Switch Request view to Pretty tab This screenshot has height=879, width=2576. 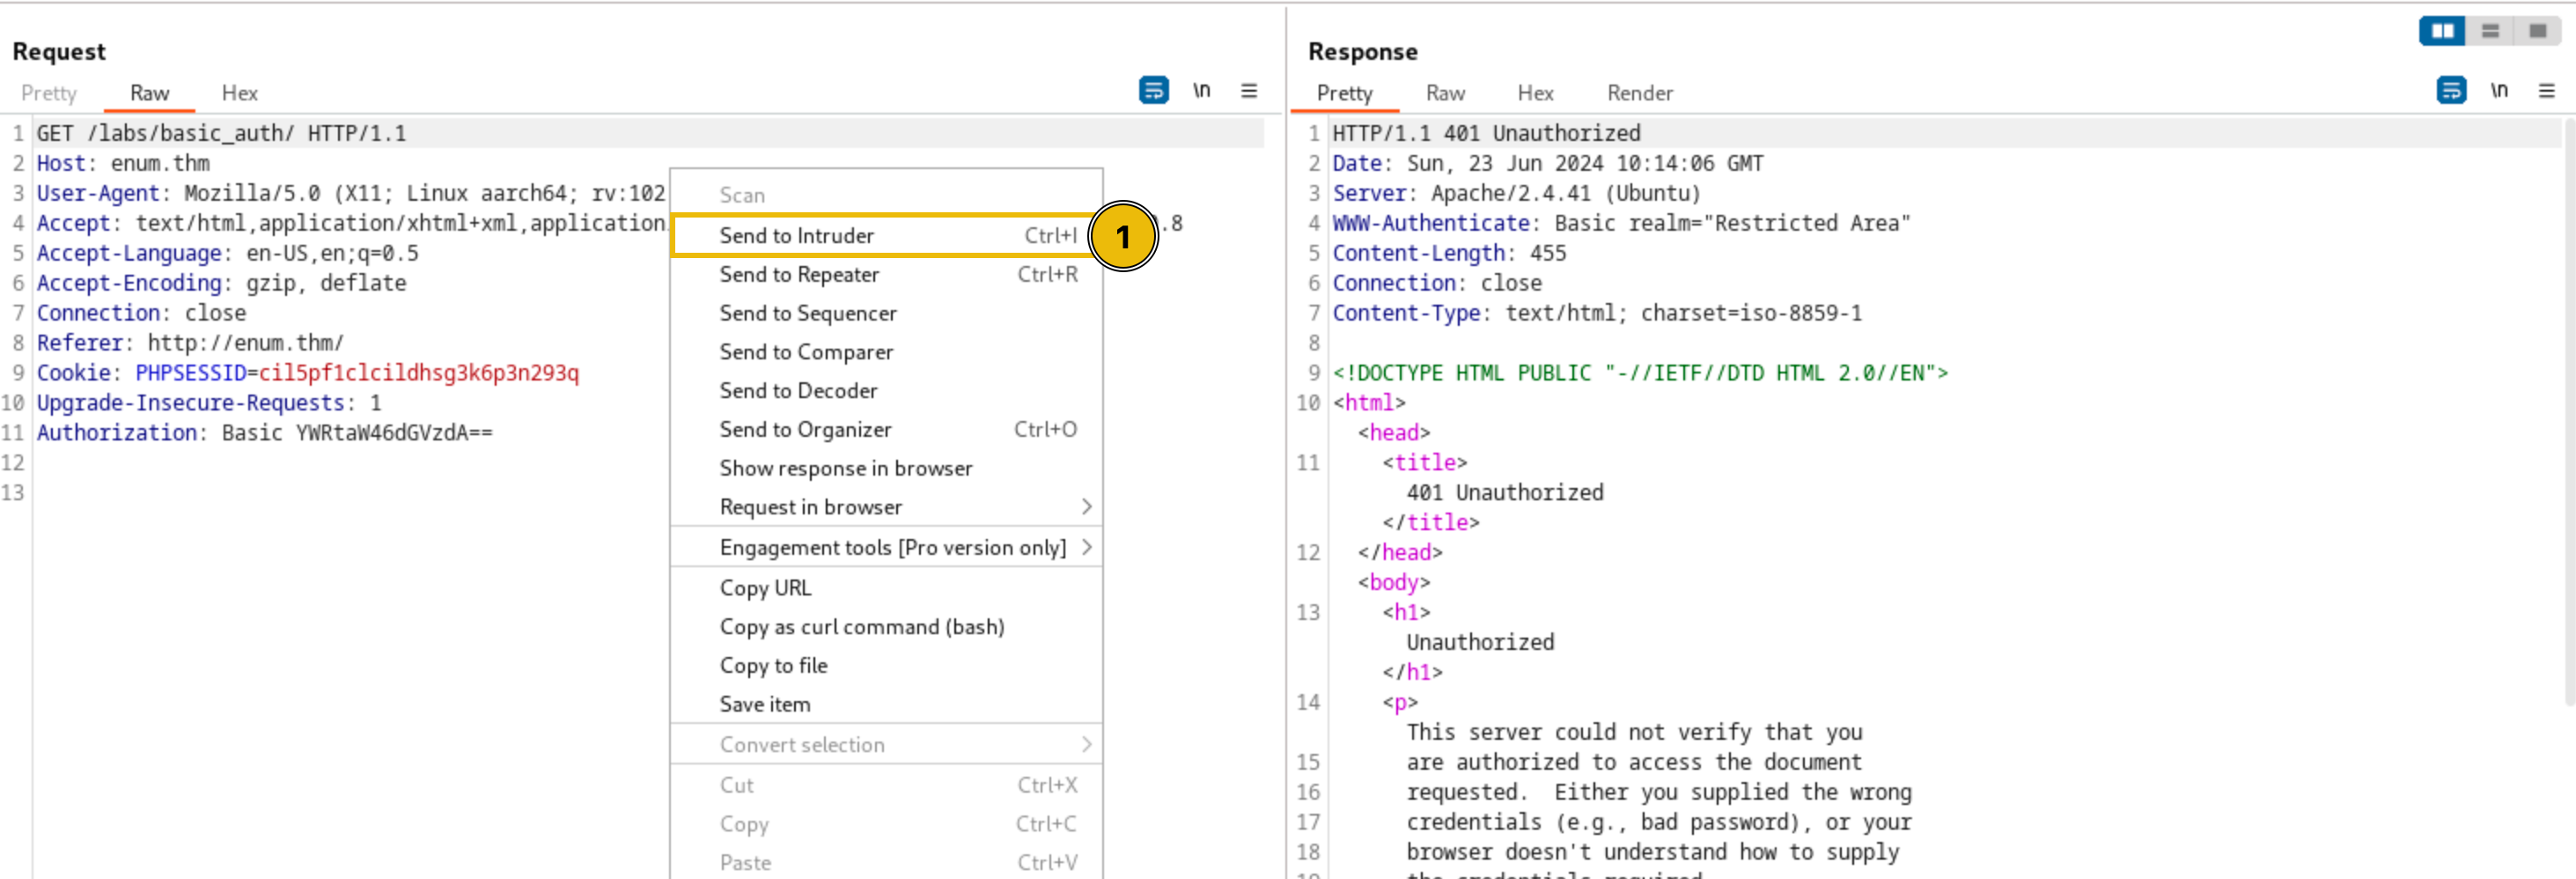coord(49,93)
